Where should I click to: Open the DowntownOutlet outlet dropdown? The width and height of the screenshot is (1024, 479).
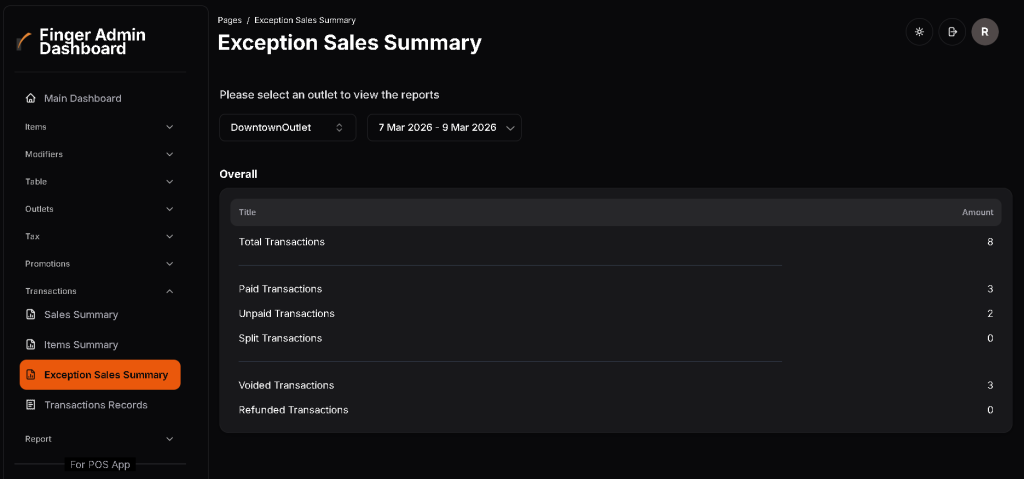[x=287, y=128]
